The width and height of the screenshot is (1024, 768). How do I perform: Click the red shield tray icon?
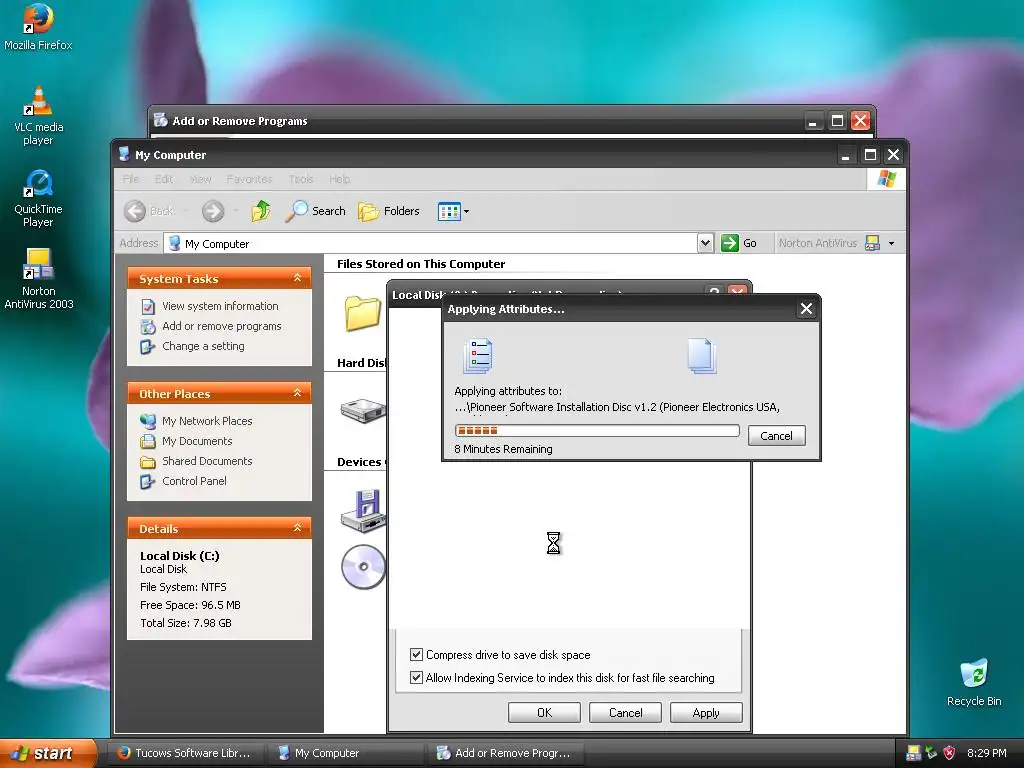(x=950, y=753)
